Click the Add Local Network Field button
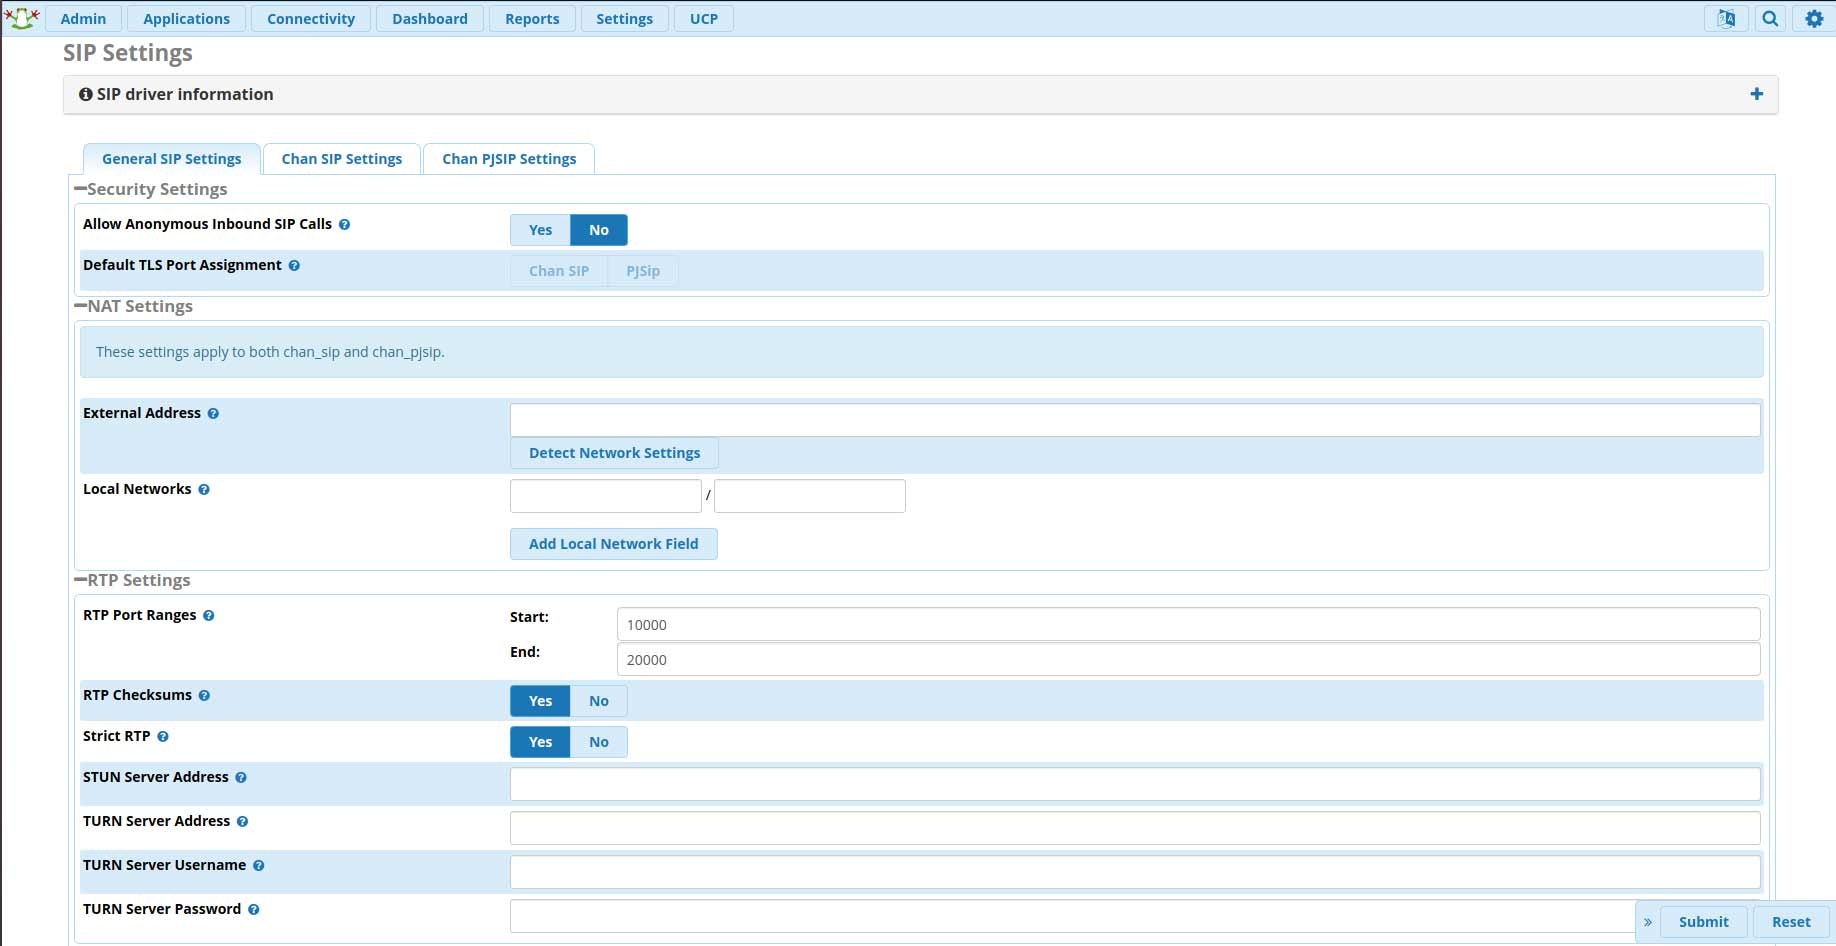Image resolution: width=1836 pixels, height=946 pixels. point(613,543)
